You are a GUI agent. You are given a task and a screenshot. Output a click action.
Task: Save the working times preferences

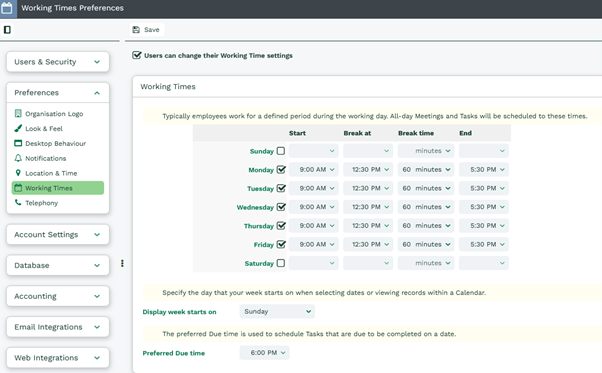(x=146, y=30)
